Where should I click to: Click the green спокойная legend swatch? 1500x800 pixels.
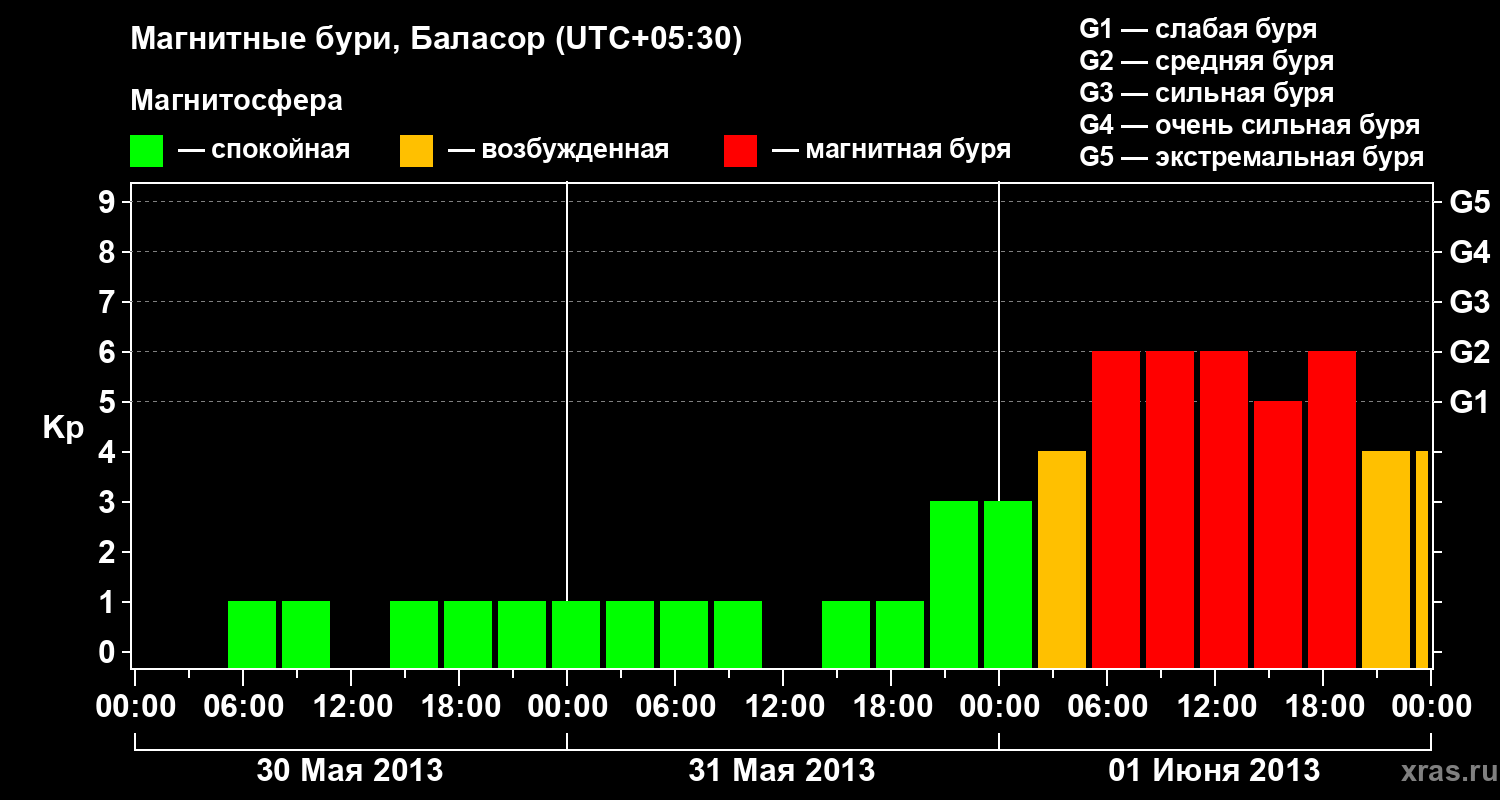click(146, 151)
